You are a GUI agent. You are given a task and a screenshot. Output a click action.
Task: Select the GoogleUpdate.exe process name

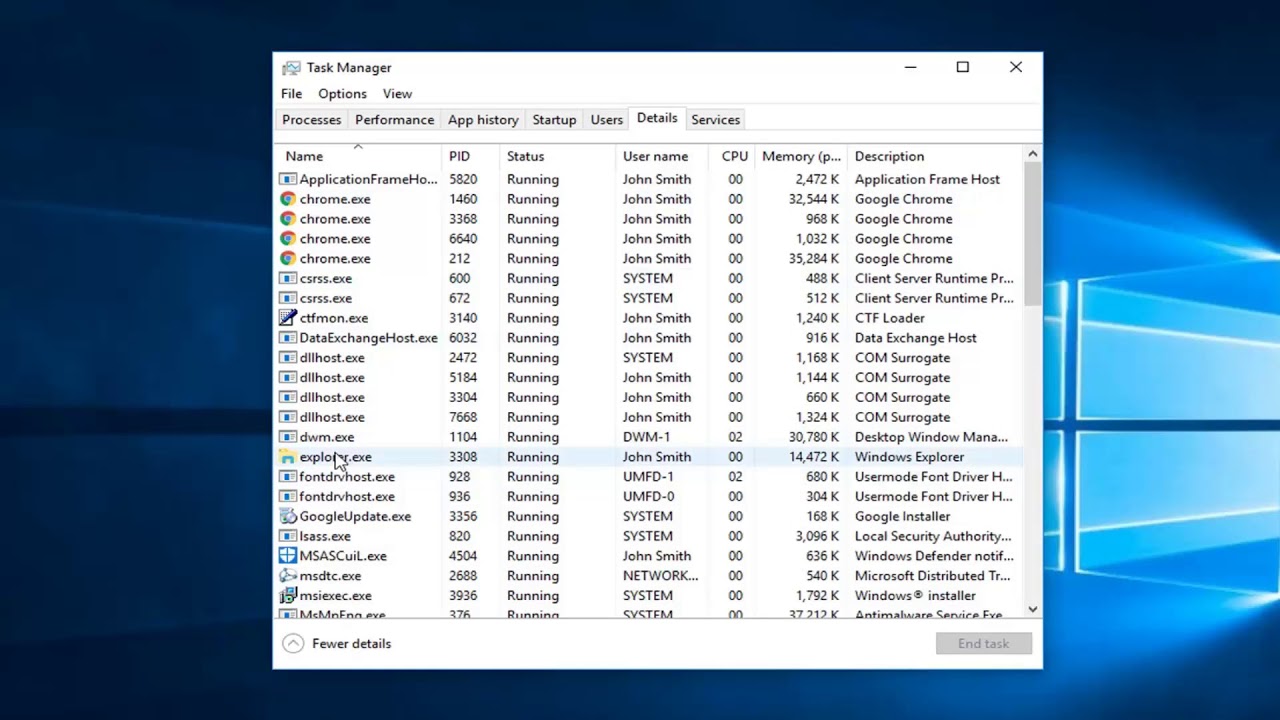tap(355, 516)
